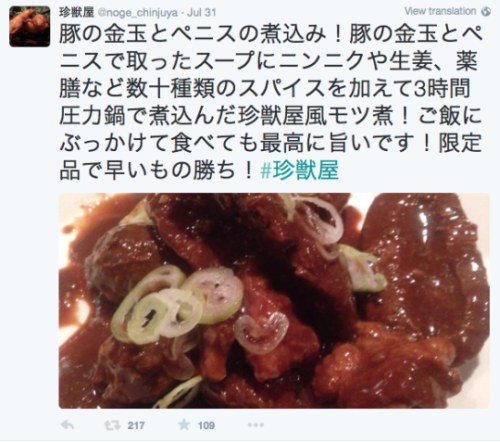Click the globe icon beside View translation

[x=486, y=12]
